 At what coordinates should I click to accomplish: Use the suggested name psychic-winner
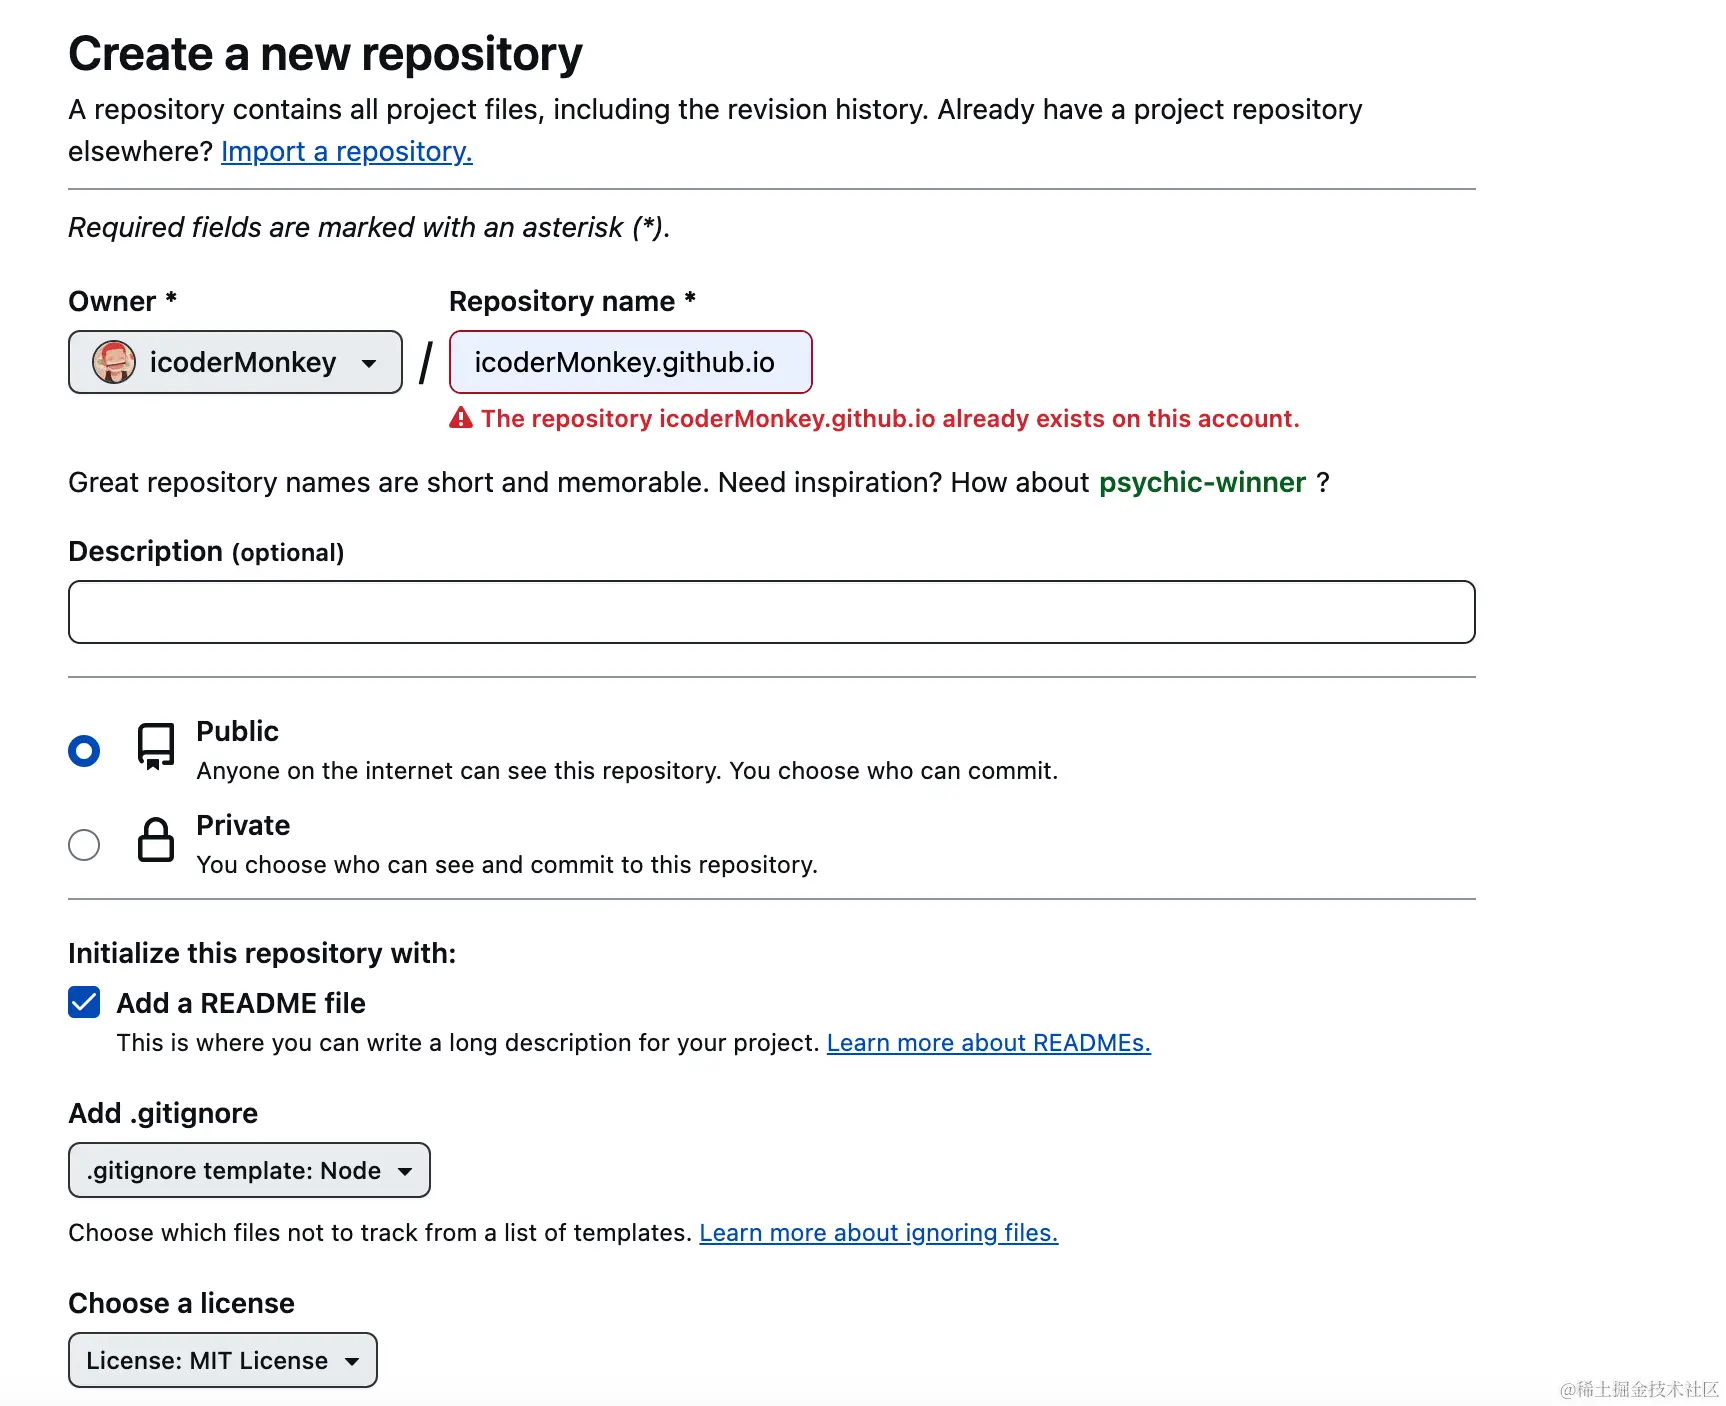(x=1202, y=482)
